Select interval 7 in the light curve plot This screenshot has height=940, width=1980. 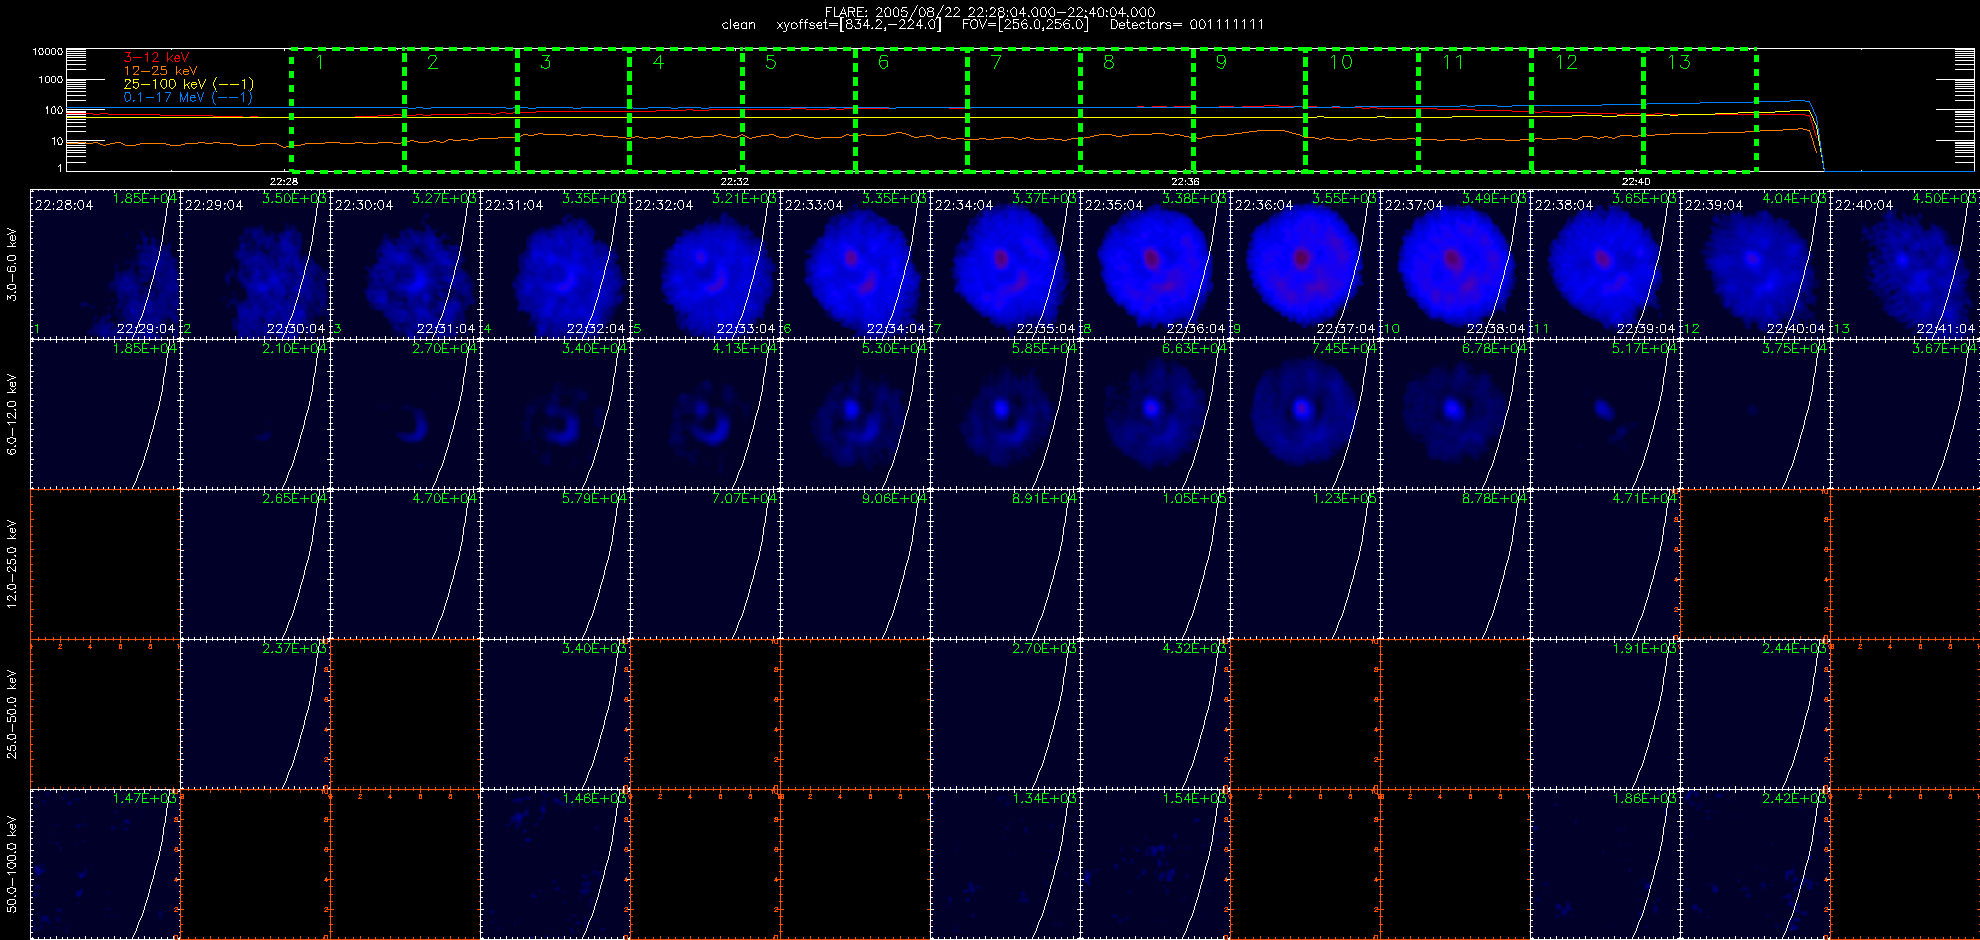[x=1024, y=110]
